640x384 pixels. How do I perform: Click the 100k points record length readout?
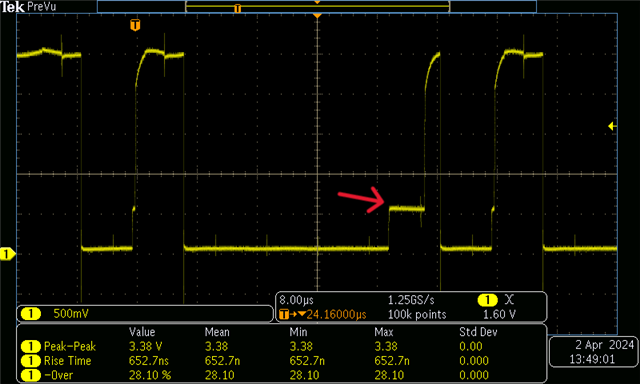tap(417, 315)
